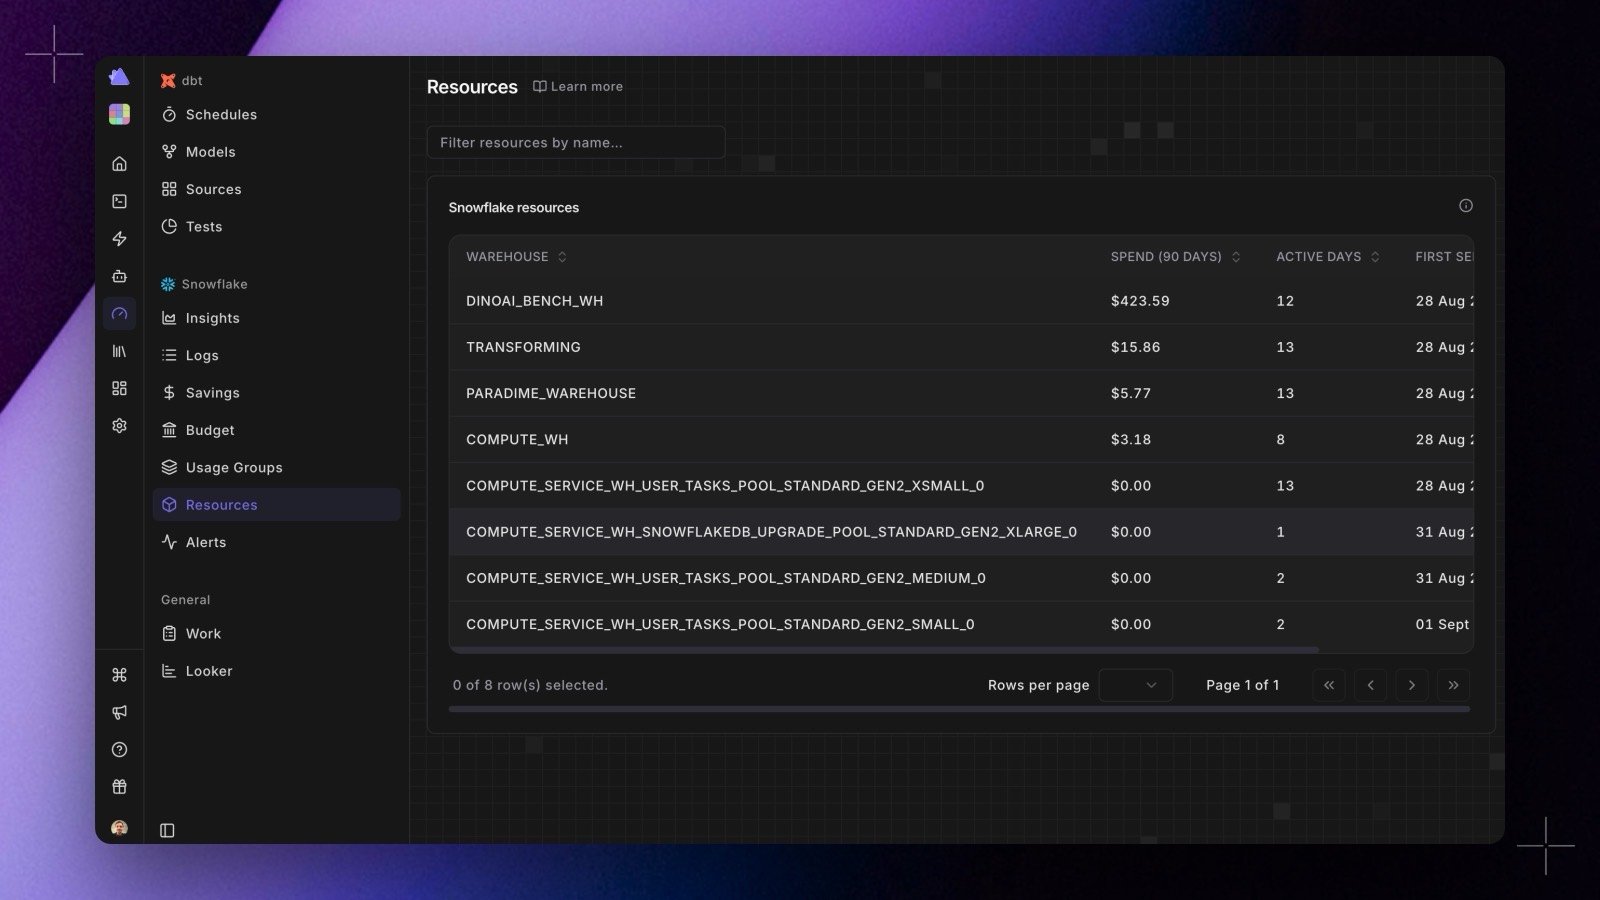Open the Budget page
The image size is (1600, 900).
coord(277,430)
